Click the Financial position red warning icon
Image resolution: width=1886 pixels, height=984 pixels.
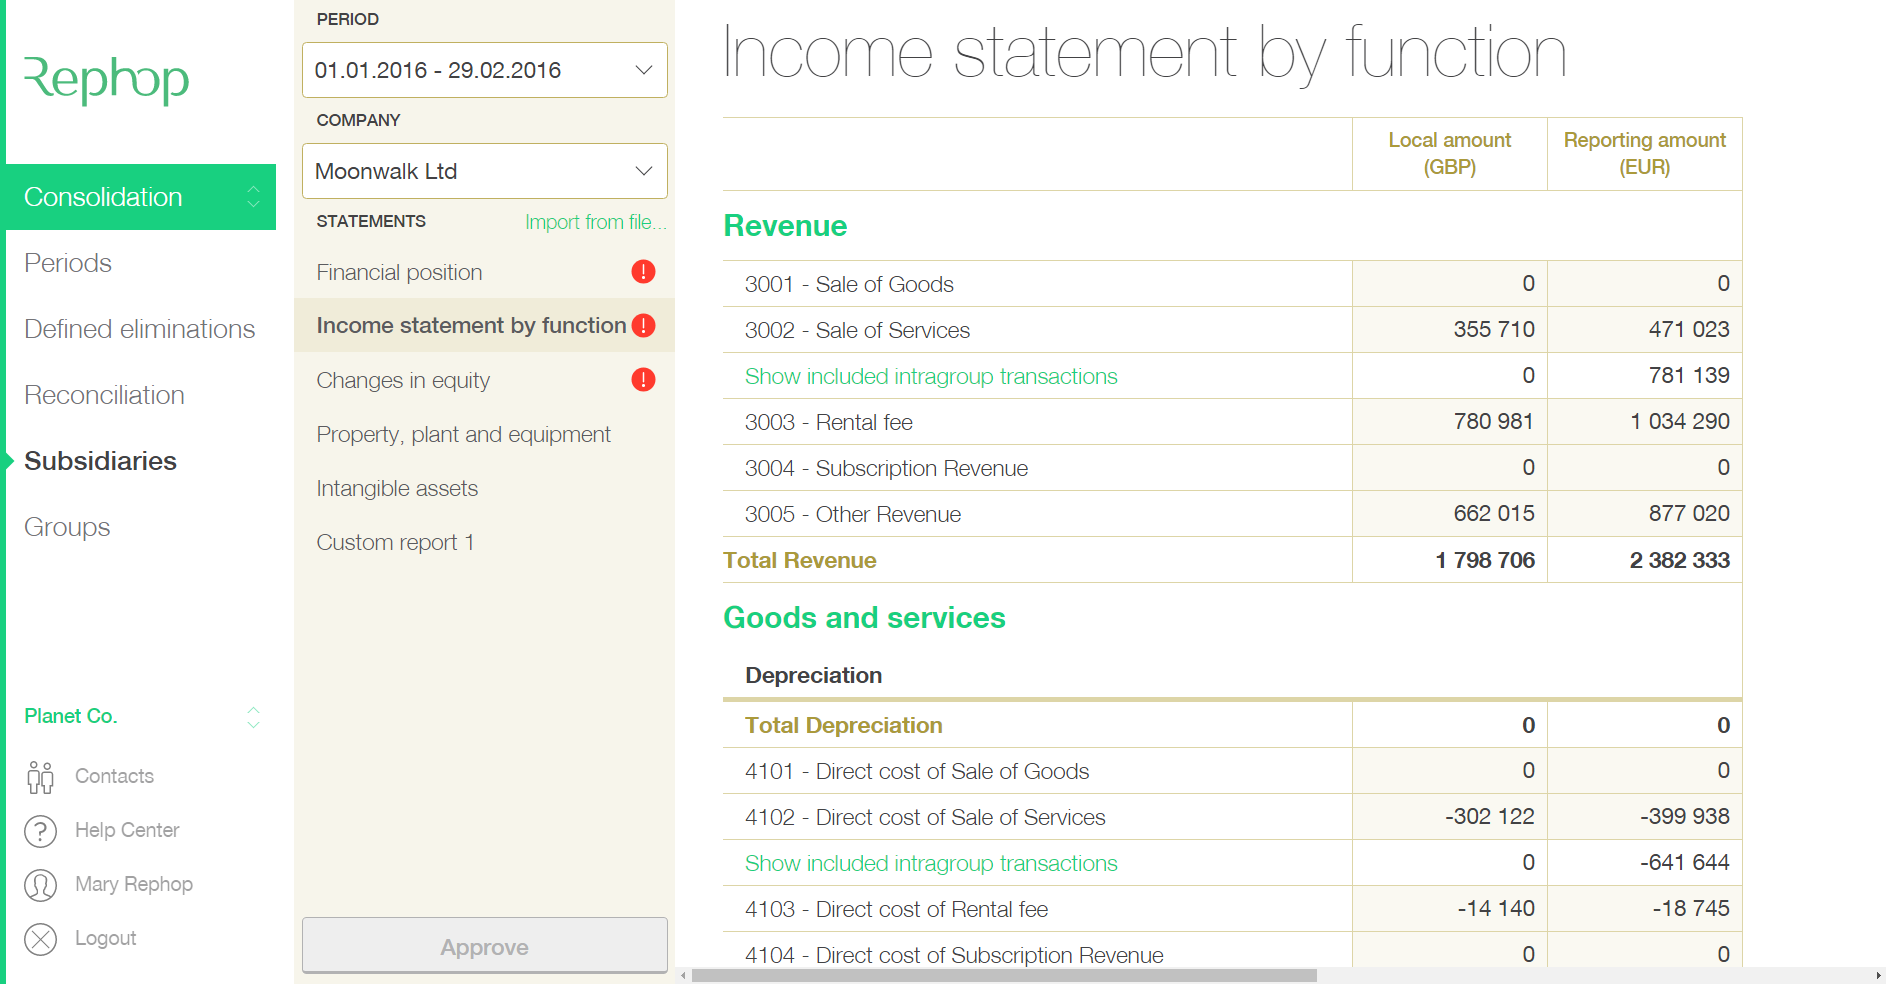643,272
